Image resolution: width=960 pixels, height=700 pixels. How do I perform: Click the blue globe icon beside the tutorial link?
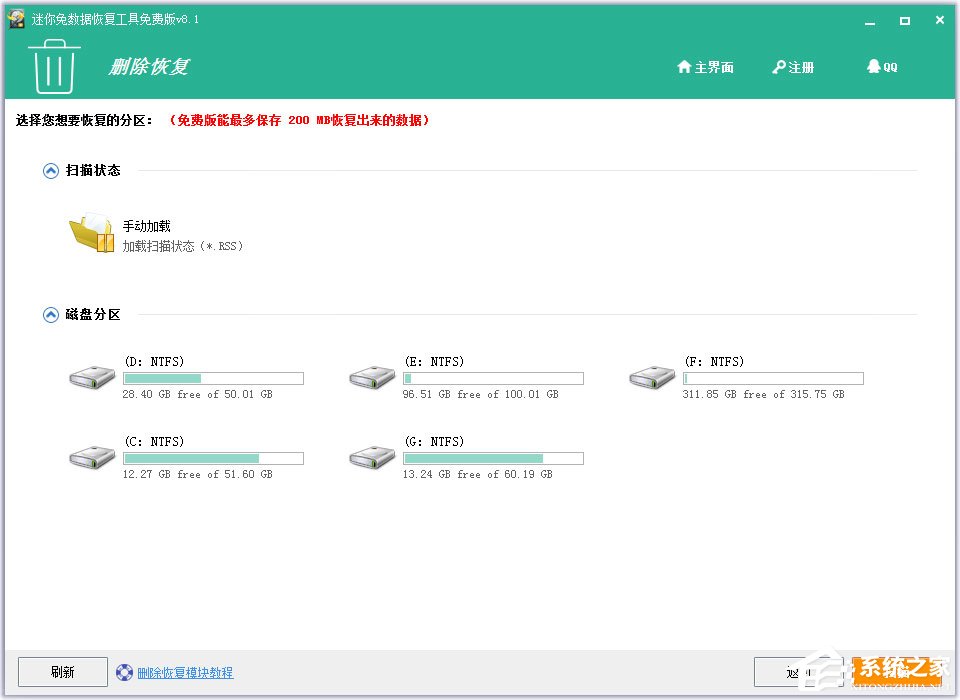(123, 671)
